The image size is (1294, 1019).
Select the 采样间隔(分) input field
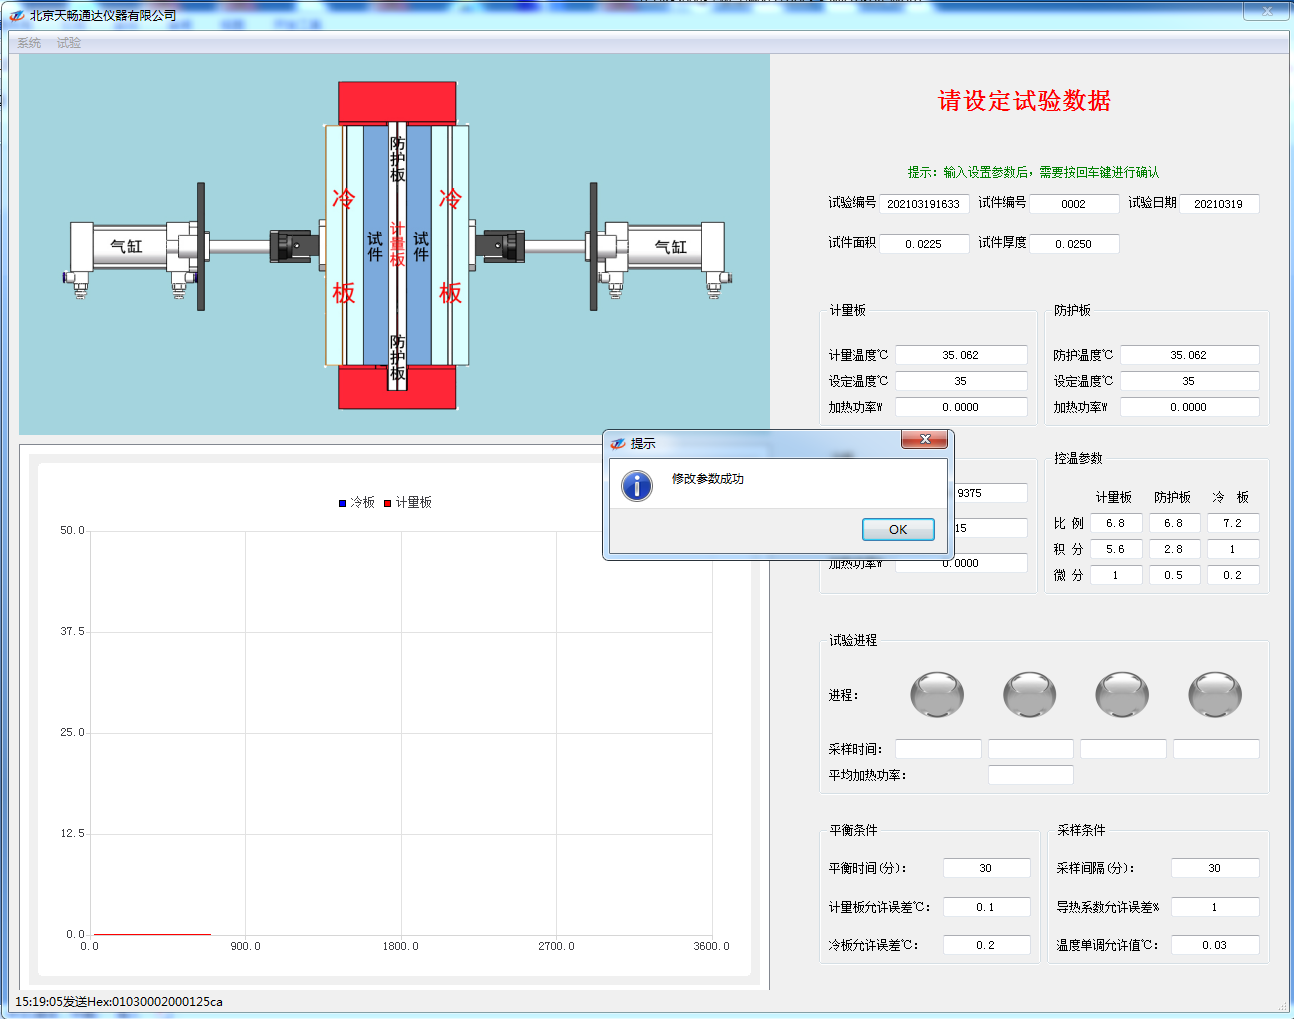click(x=1214, y=868)
